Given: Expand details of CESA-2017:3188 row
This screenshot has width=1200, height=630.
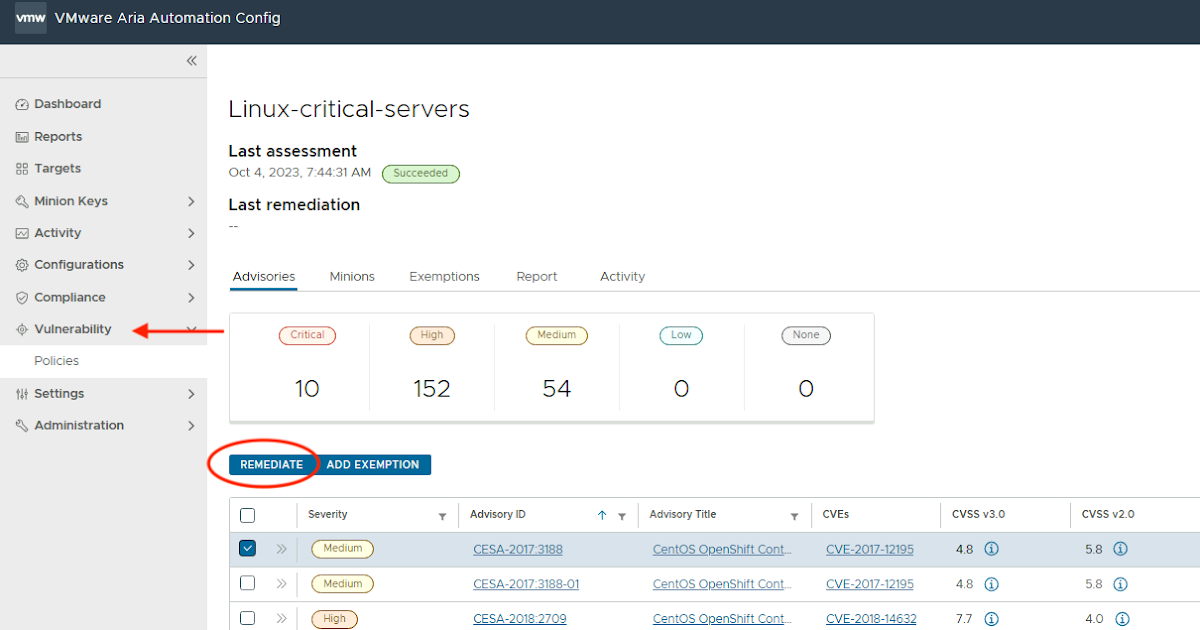Looking at the screenshot, I should [x=281, y=549].
